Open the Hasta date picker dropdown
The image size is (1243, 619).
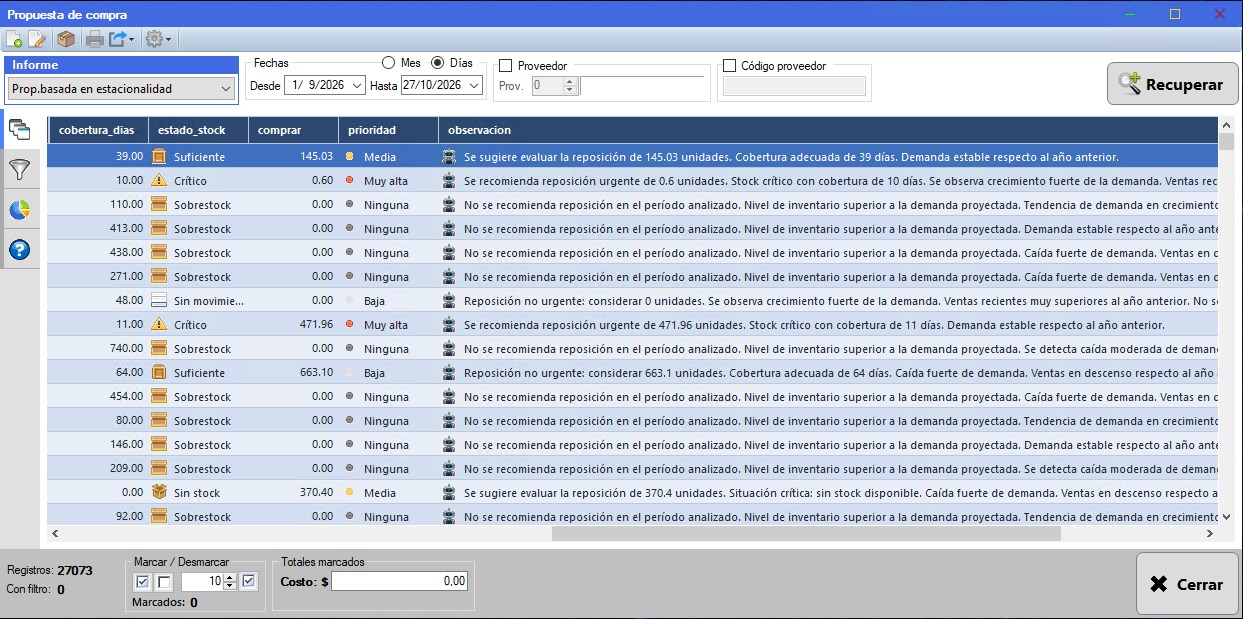pos(473,86)
